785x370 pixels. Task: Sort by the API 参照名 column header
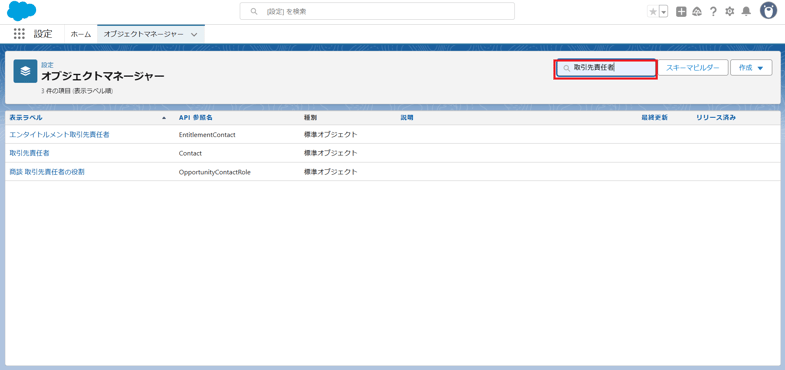pyautogui.click(x=196, y=118)
